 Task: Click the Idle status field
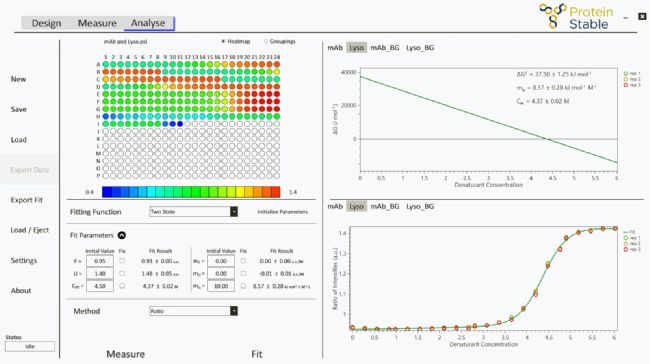click(x=30, y=347)
